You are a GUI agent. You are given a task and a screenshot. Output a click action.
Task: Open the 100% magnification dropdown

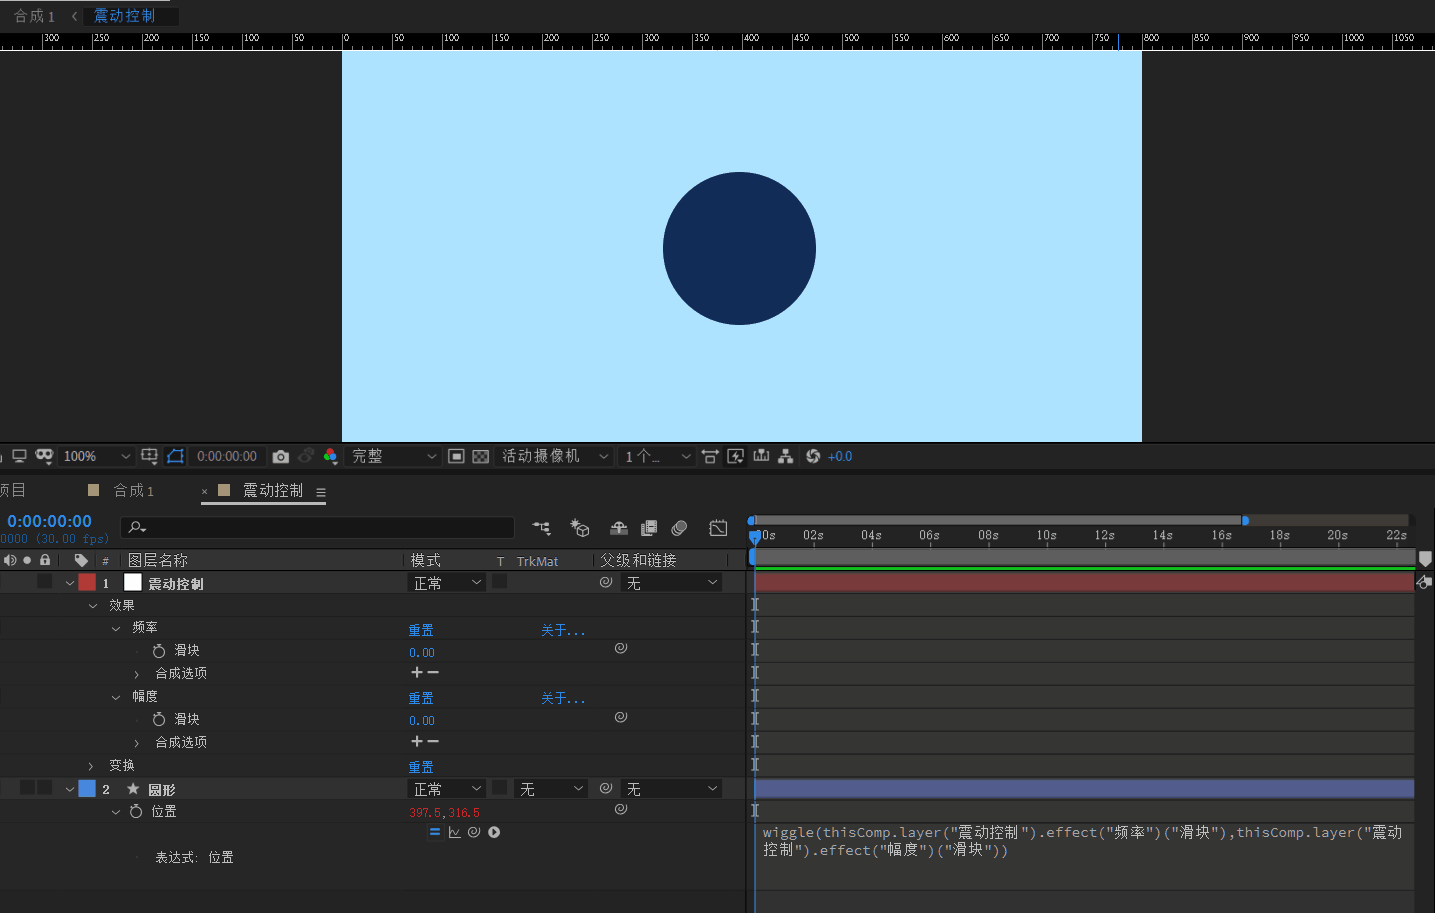click(x=97, y=456)
